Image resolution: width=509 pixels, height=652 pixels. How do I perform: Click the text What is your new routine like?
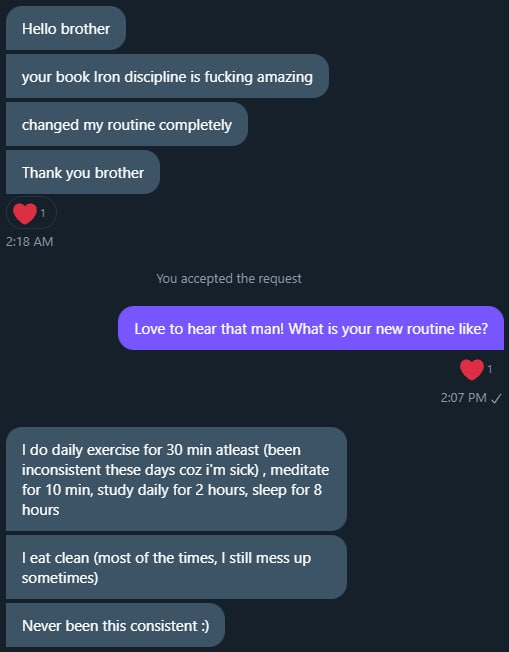(x=388, y=329)
